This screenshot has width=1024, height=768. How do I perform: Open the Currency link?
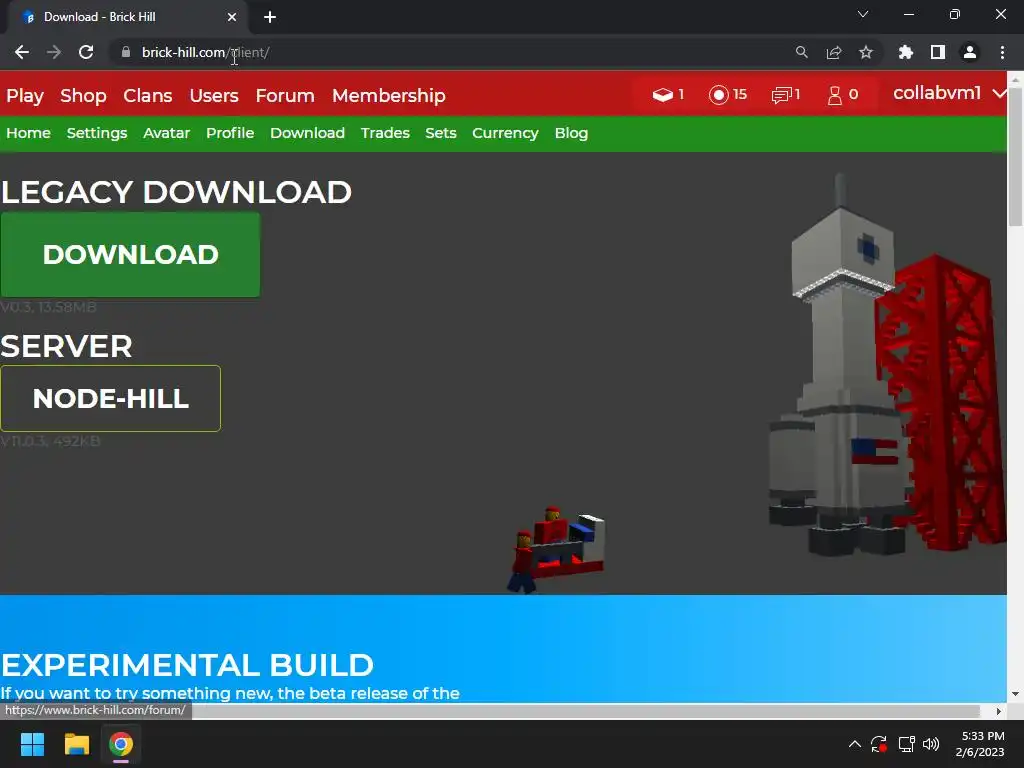[505, 133]
